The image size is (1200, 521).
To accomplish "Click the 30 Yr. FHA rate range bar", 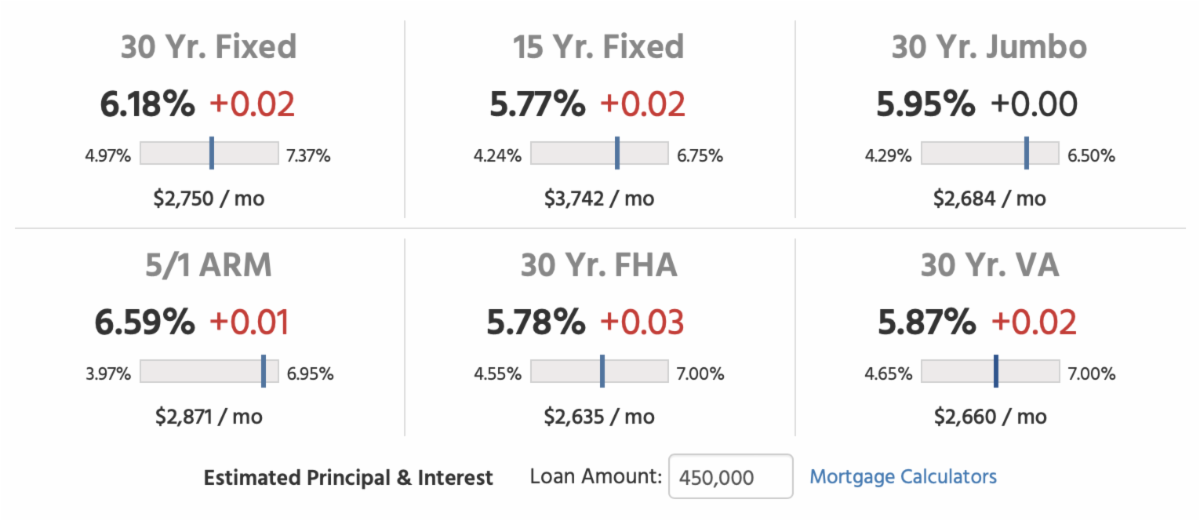I will coord(599,372).
